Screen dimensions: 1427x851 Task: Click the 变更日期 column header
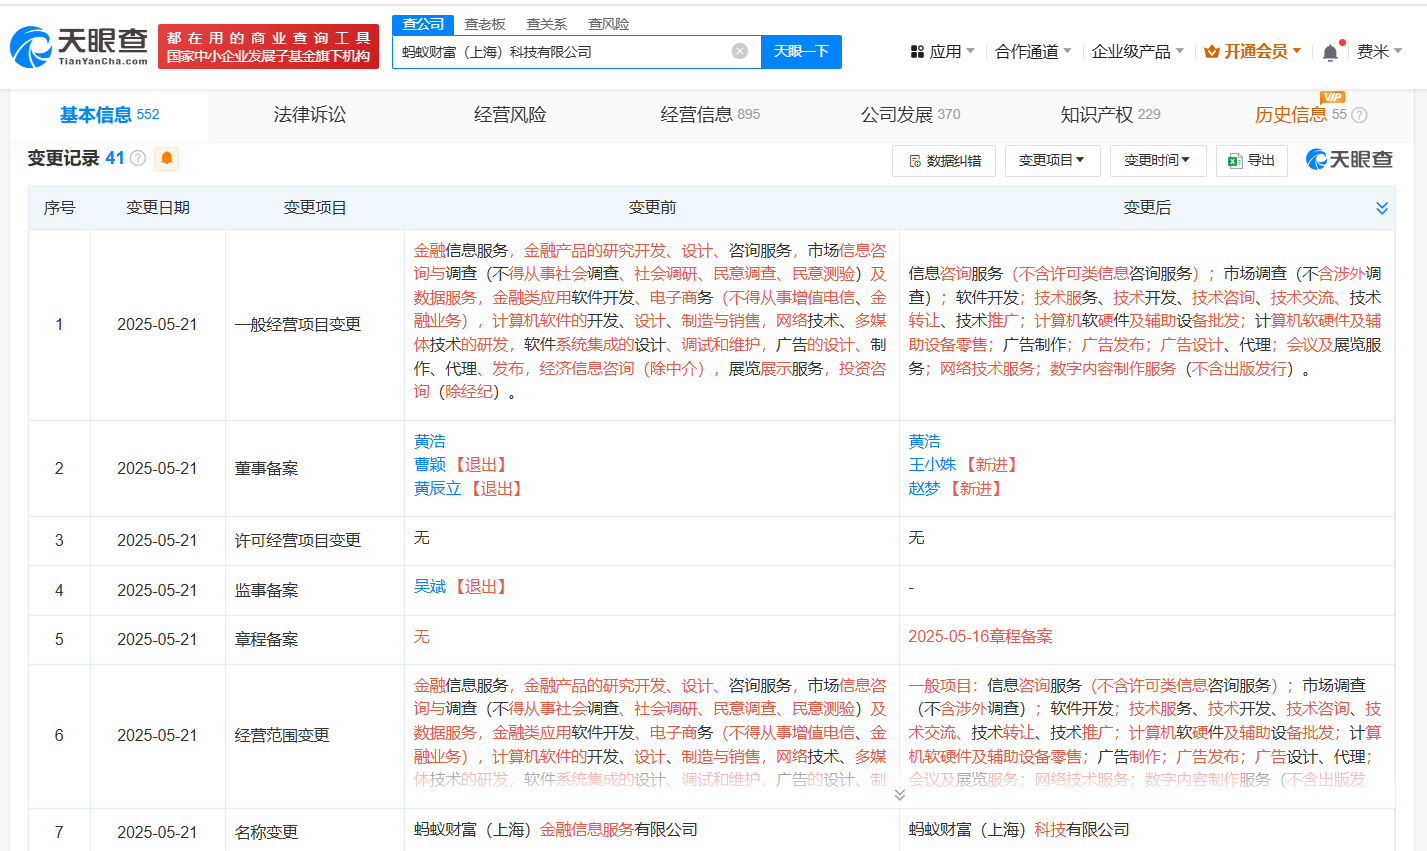[x=158, y=208]
